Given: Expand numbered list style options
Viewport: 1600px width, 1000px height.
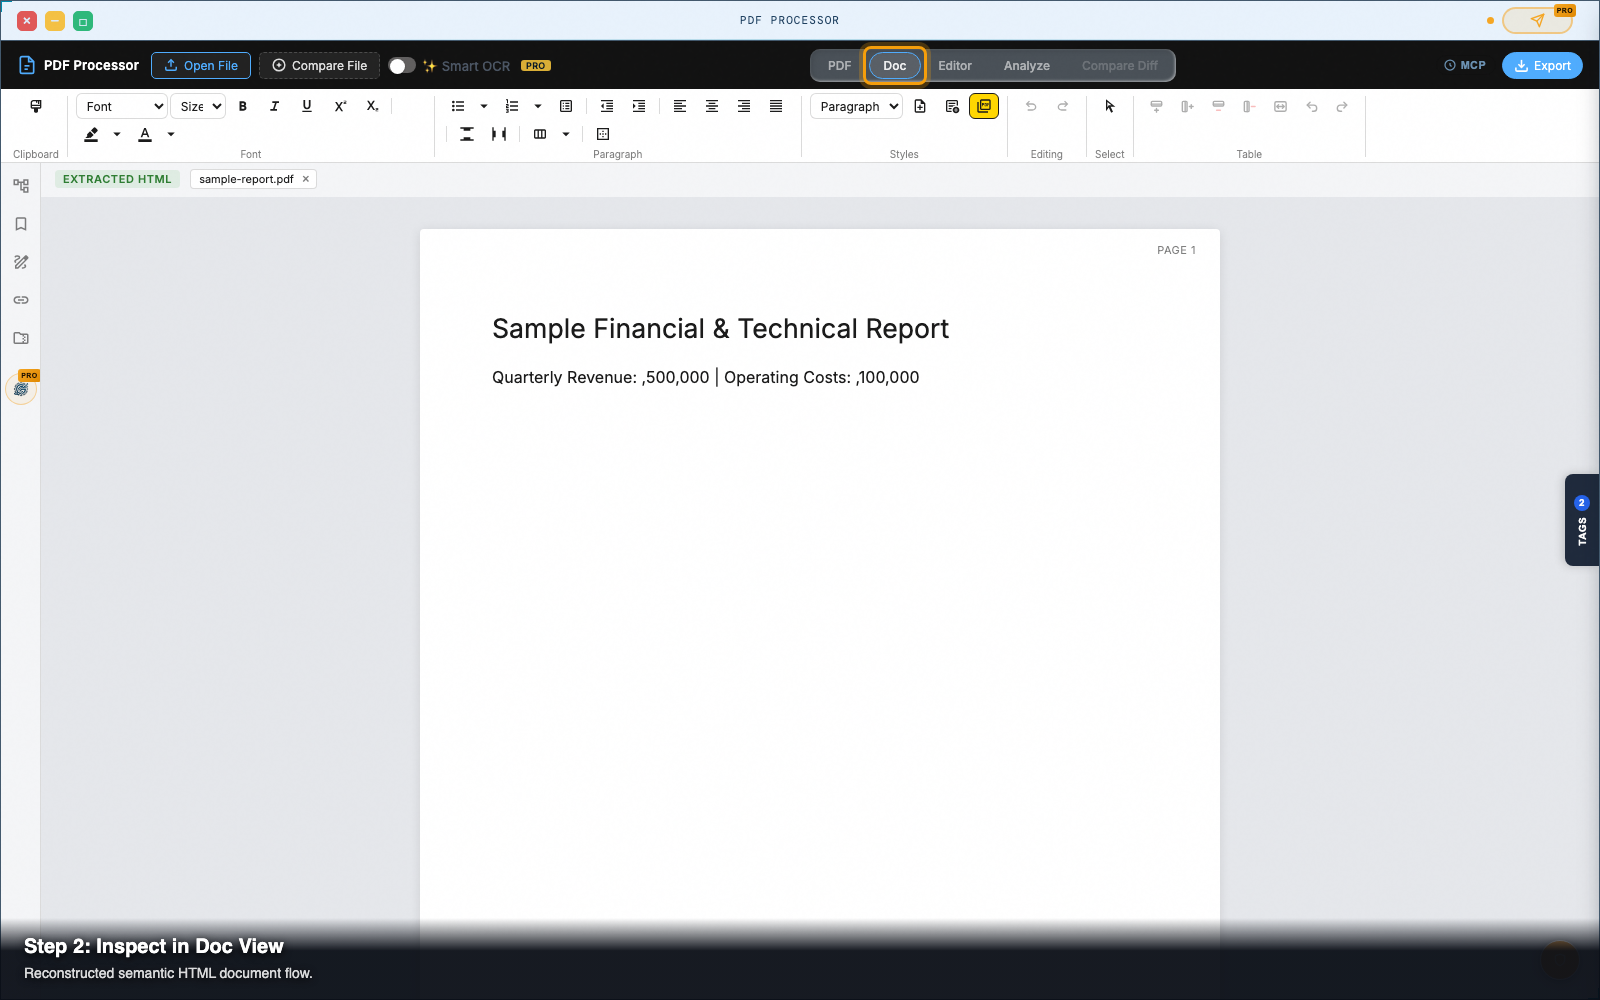Looking at the screenshot, I should click(x=538, y=106).
